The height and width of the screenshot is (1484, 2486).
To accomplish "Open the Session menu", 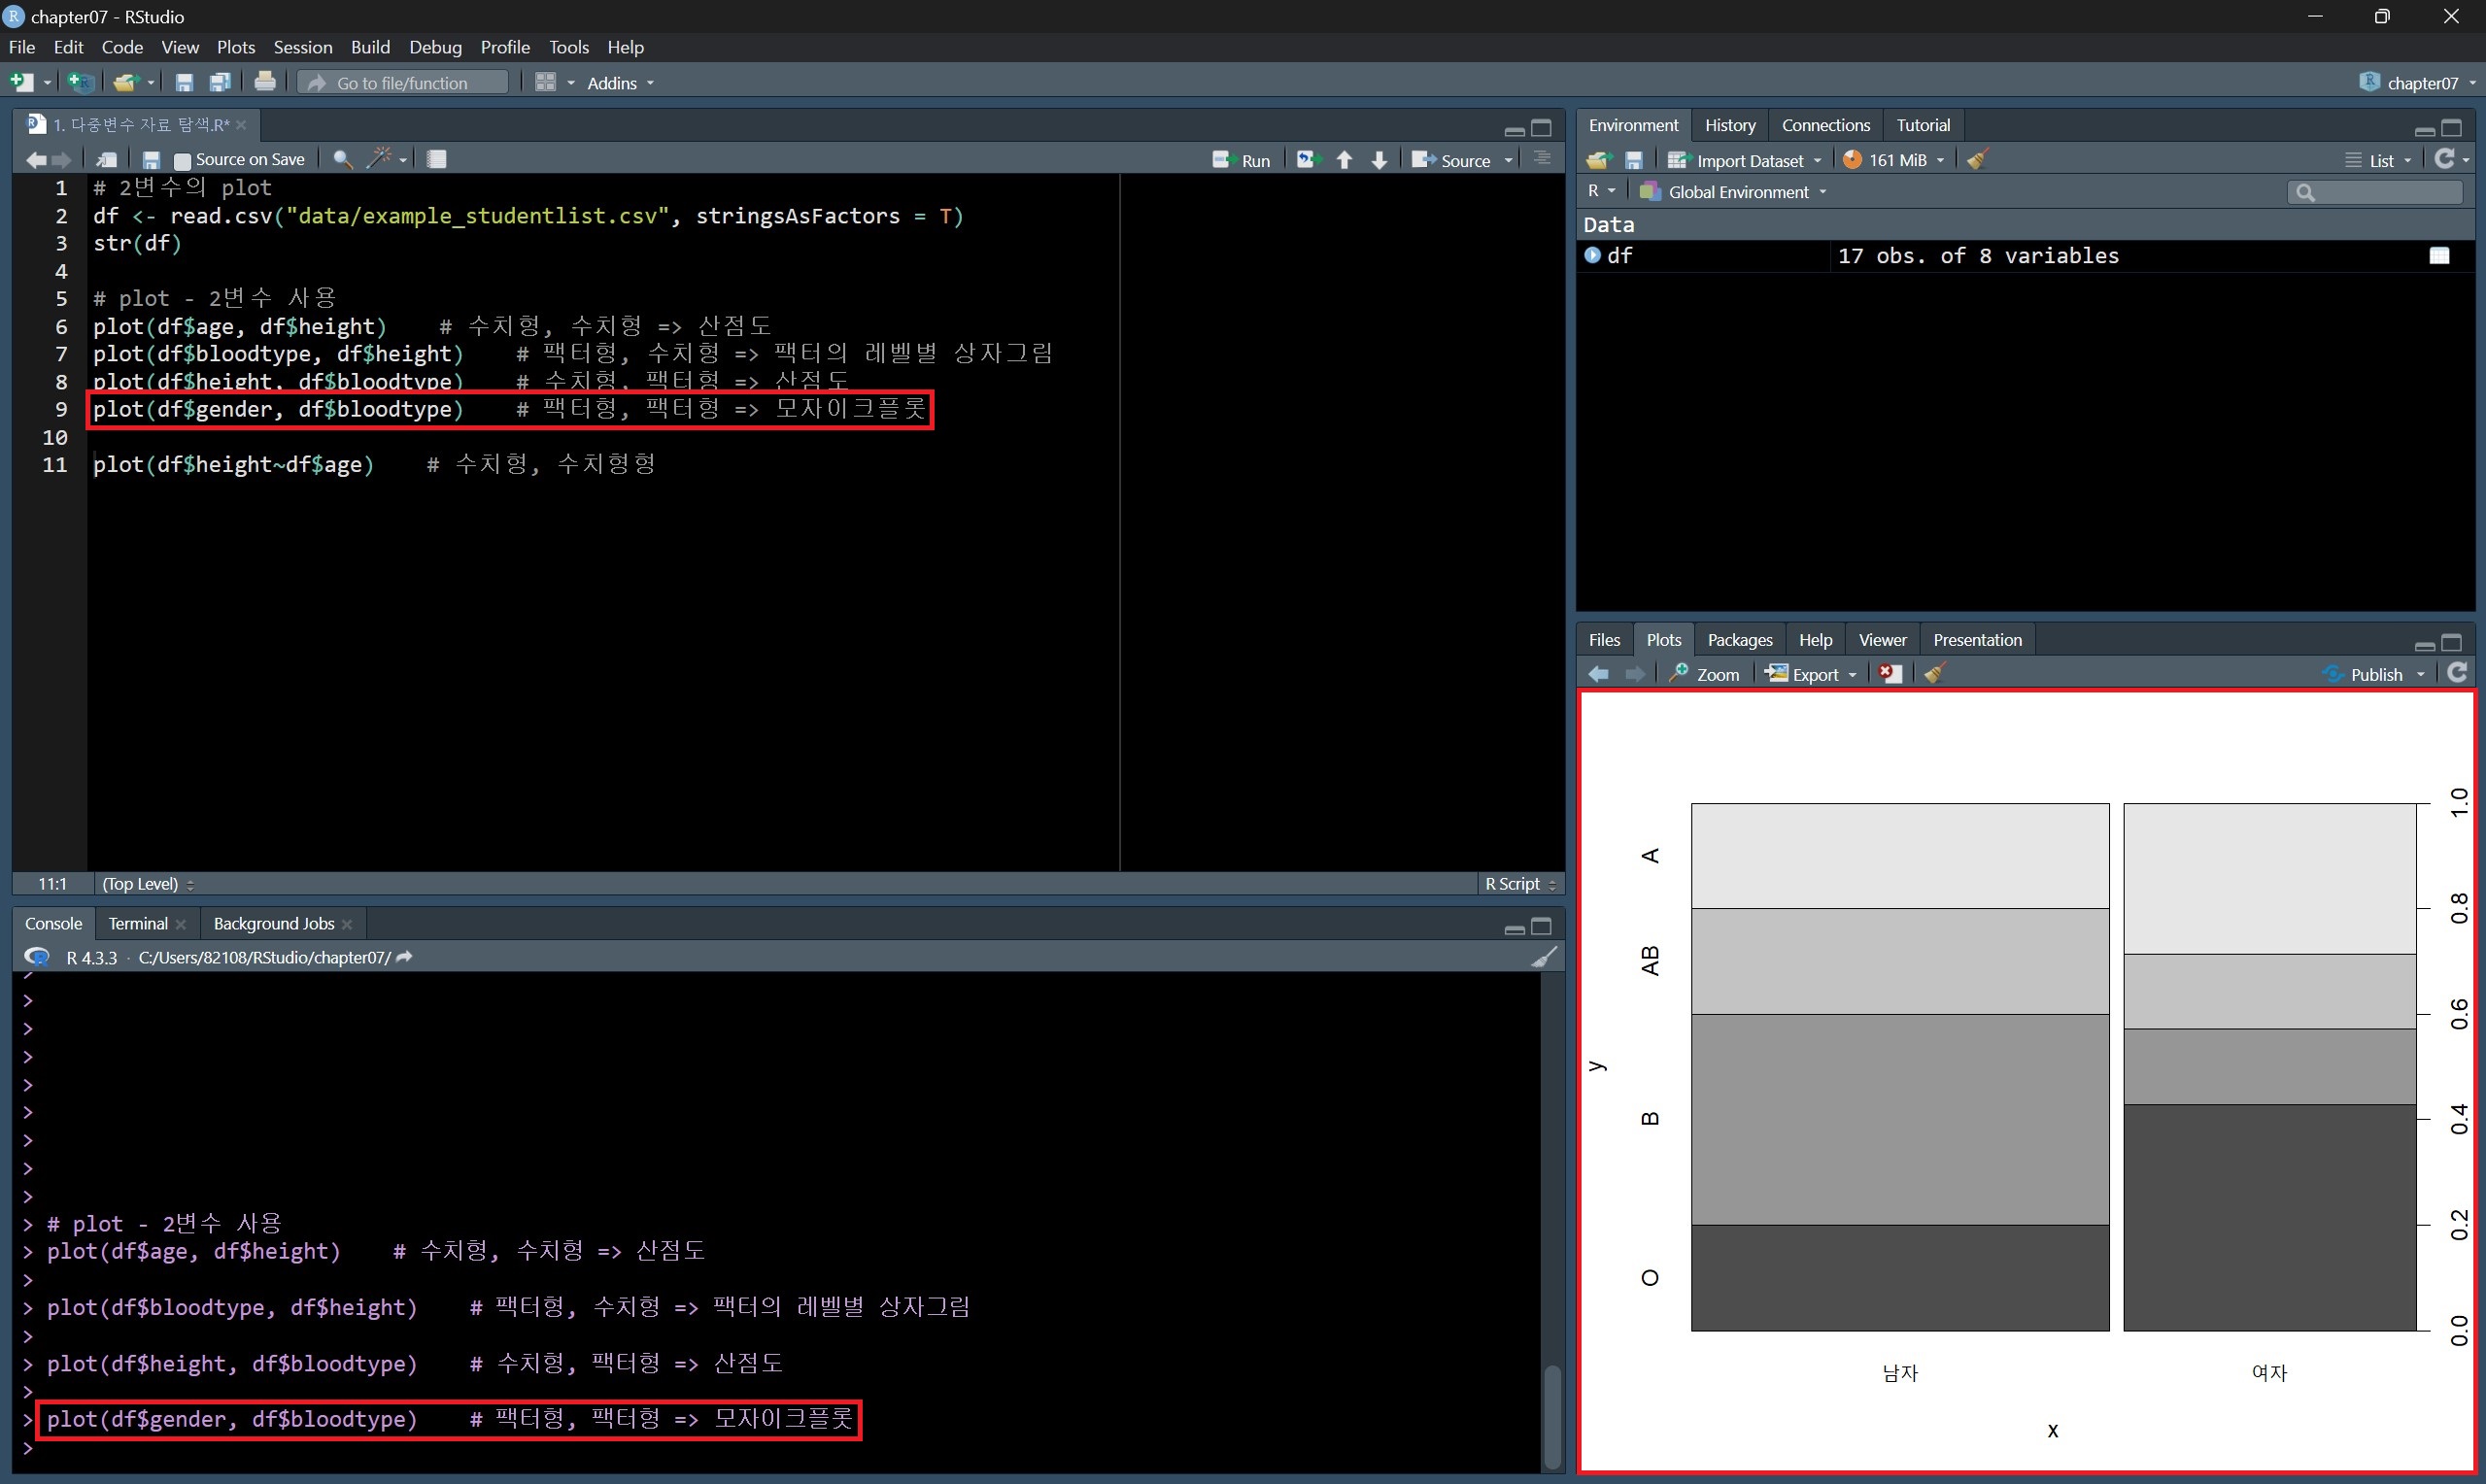I will click(x=302, y=47).
